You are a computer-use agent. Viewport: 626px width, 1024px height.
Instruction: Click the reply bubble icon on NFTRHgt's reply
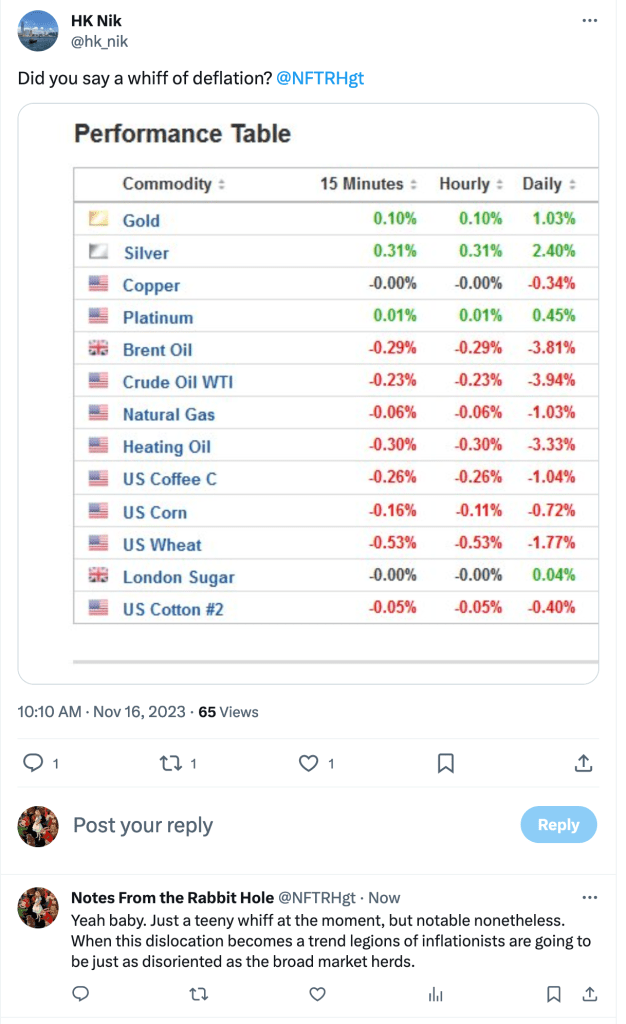(x=80, y=994)
